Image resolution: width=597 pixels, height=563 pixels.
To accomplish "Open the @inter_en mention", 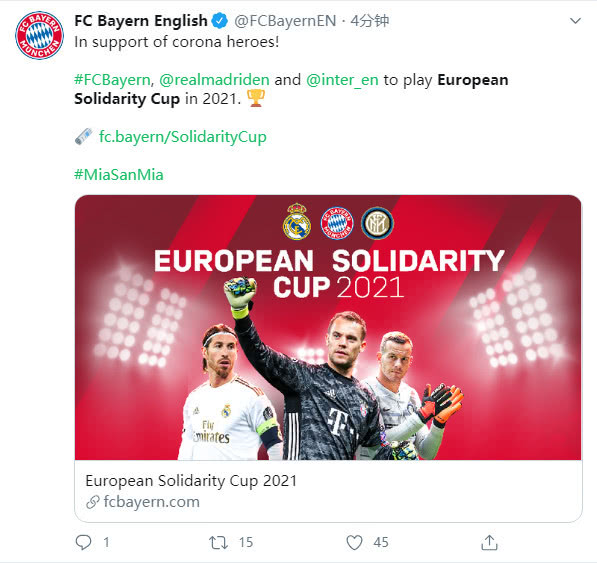I will tap(342, 80).
